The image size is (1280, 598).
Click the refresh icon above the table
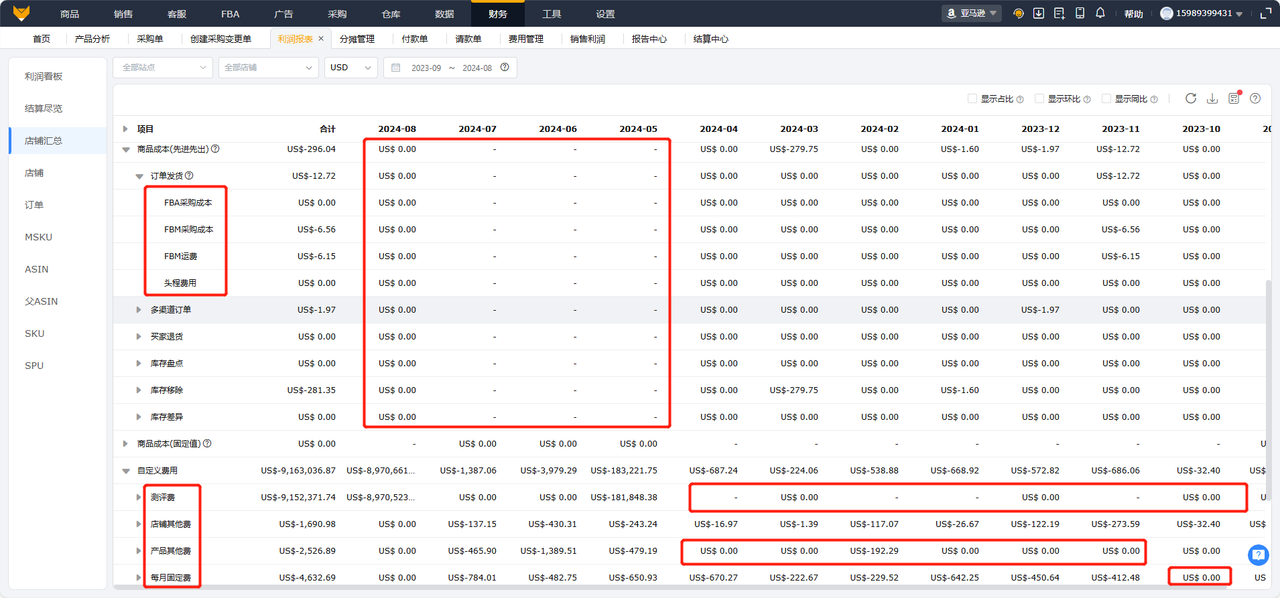[1190, 99]
